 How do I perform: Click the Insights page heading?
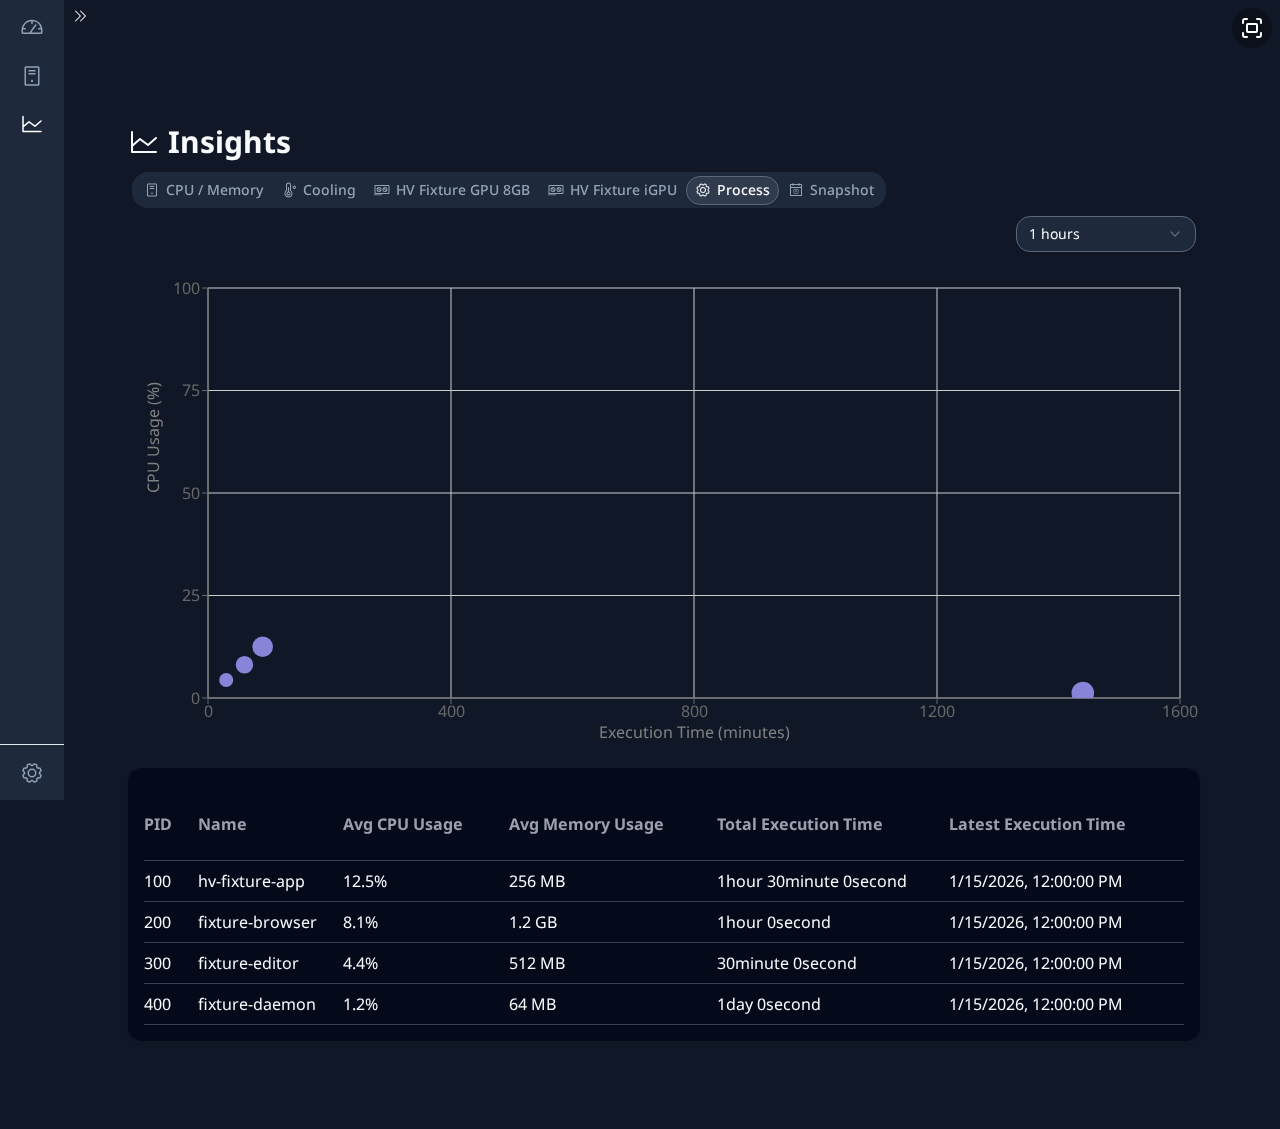229,142
